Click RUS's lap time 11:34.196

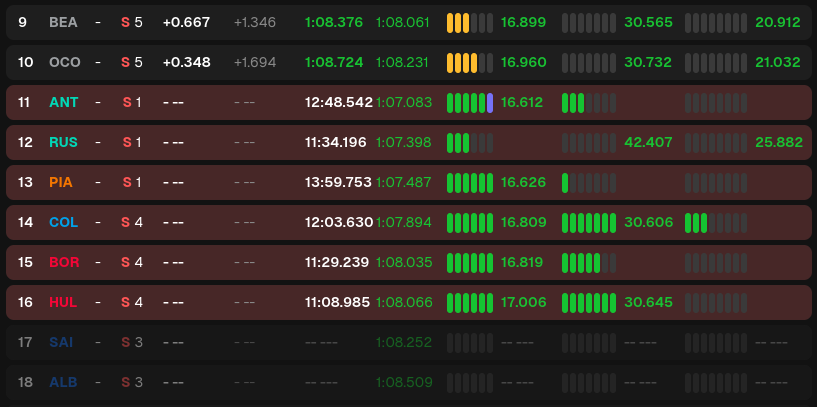(x=336, y=142)
